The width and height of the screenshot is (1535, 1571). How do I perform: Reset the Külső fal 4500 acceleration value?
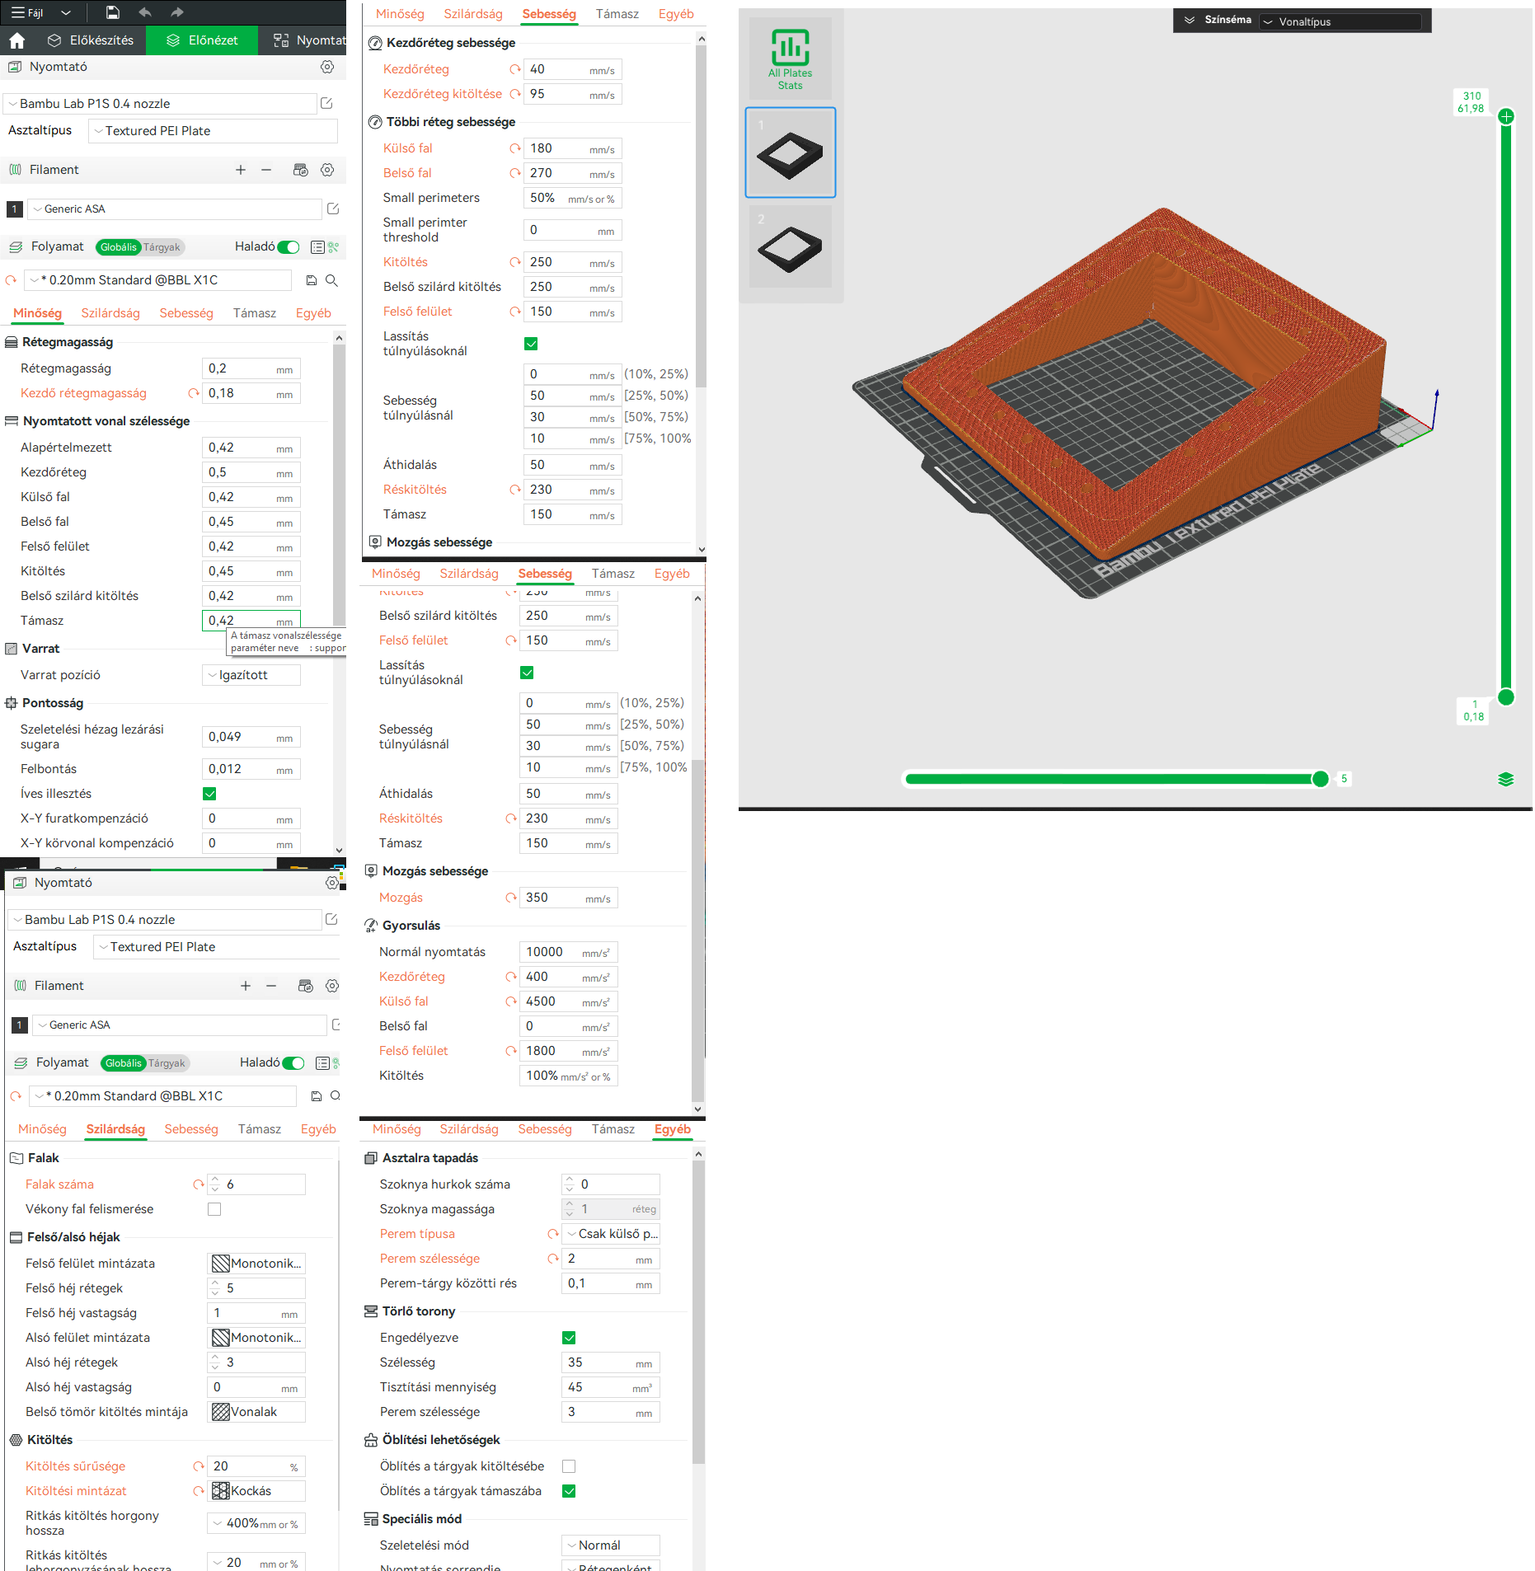coord(511,1001)
